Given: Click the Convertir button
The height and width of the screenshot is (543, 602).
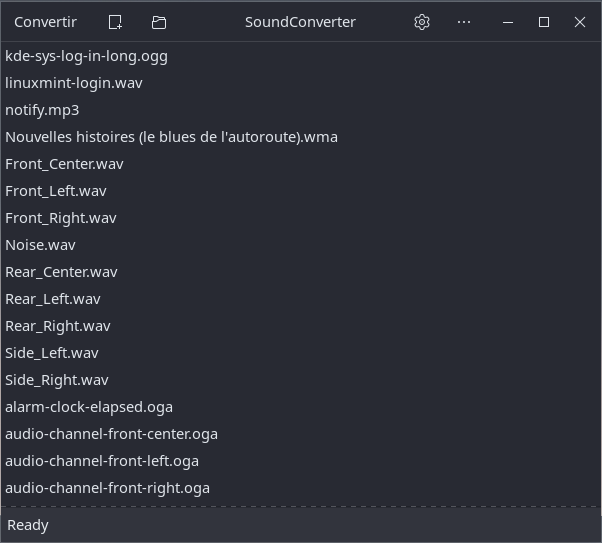Looking at the screenshot, I should pos(45,22).
